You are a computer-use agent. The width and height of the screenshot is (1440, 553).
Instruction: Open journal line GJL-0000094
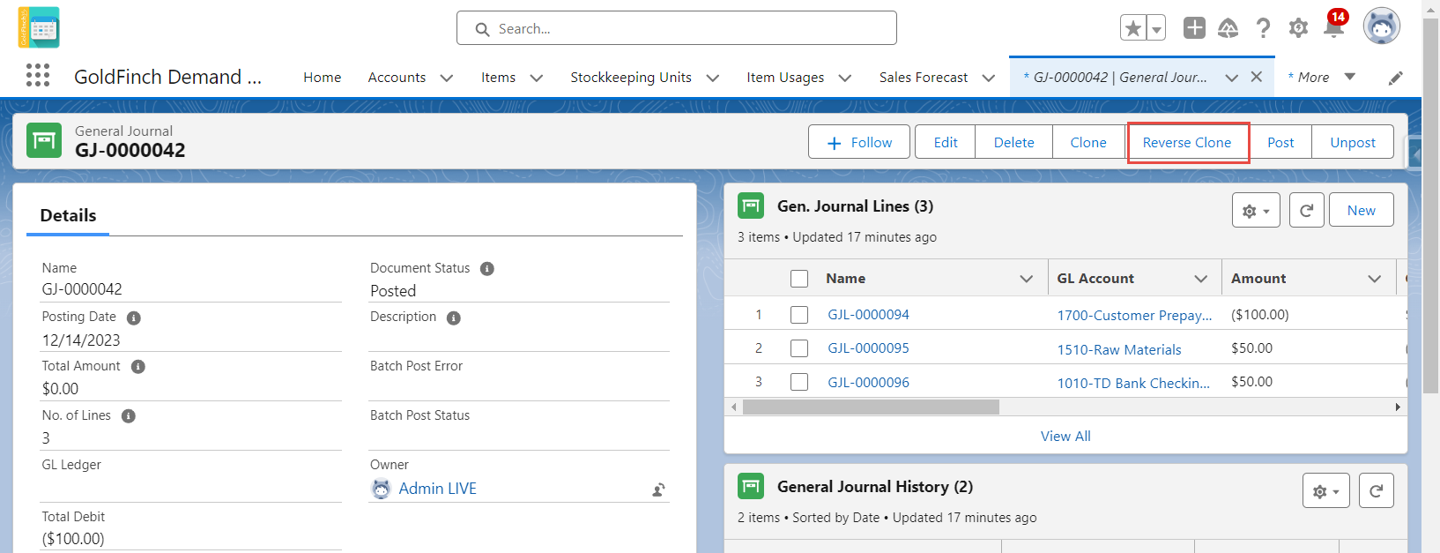(x=868, y=315)
